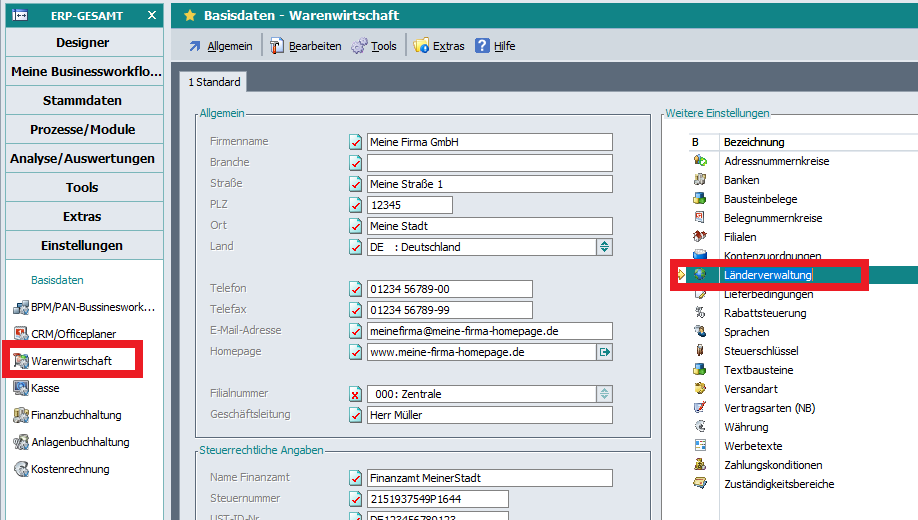
Task: Open the Analyse/Auswertungen section button
Action: pyautogui.click(x=82, y=159)
